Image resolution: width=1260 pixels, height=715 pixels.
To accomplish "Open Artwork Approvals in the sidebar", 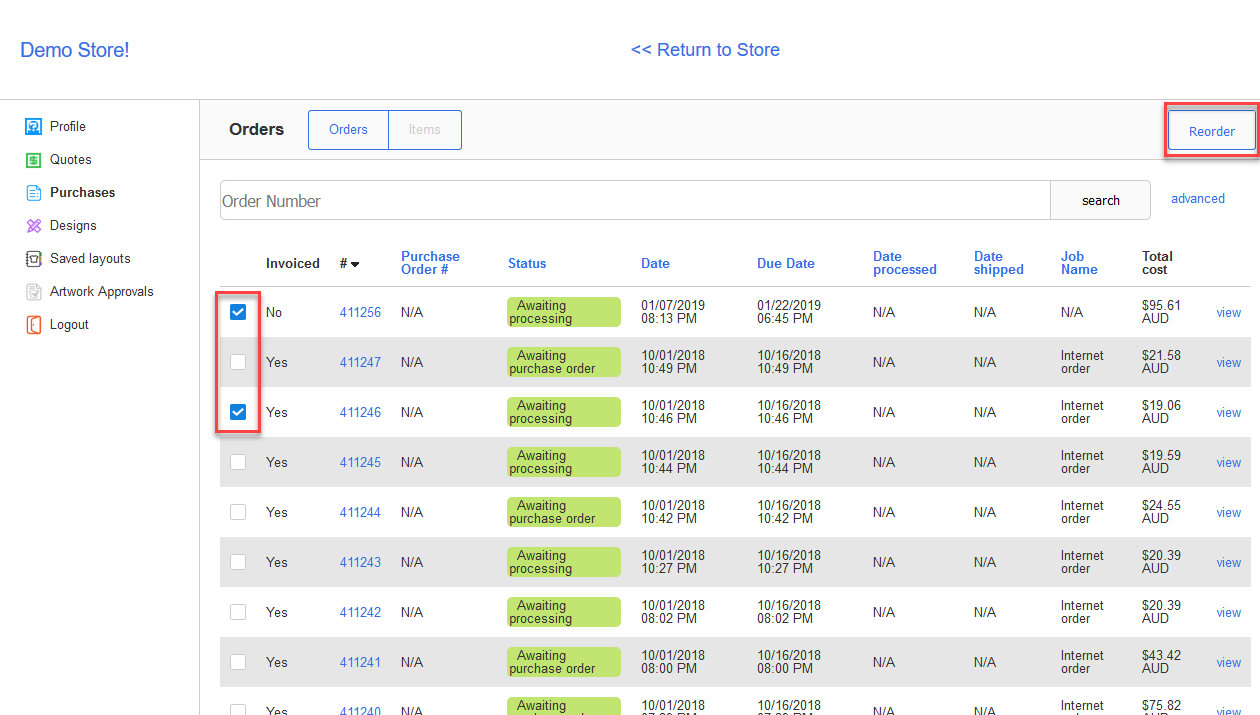I will [x=102, y=291].
